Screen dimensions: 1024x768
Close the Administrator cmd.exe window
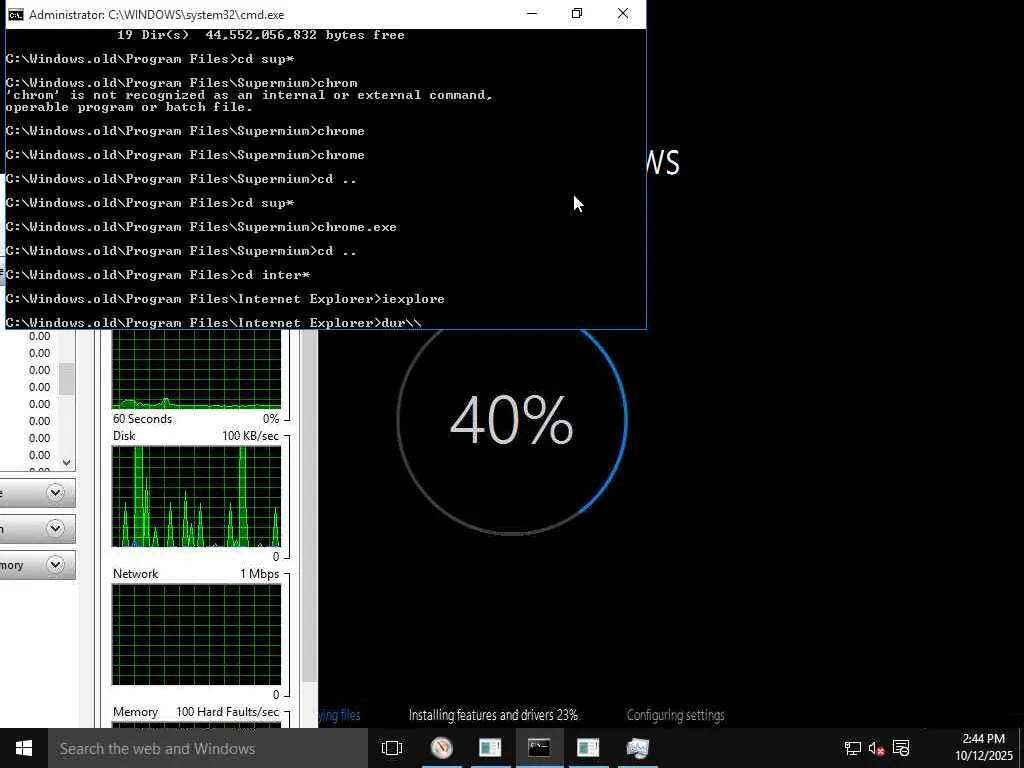click(x=623, y=14)
